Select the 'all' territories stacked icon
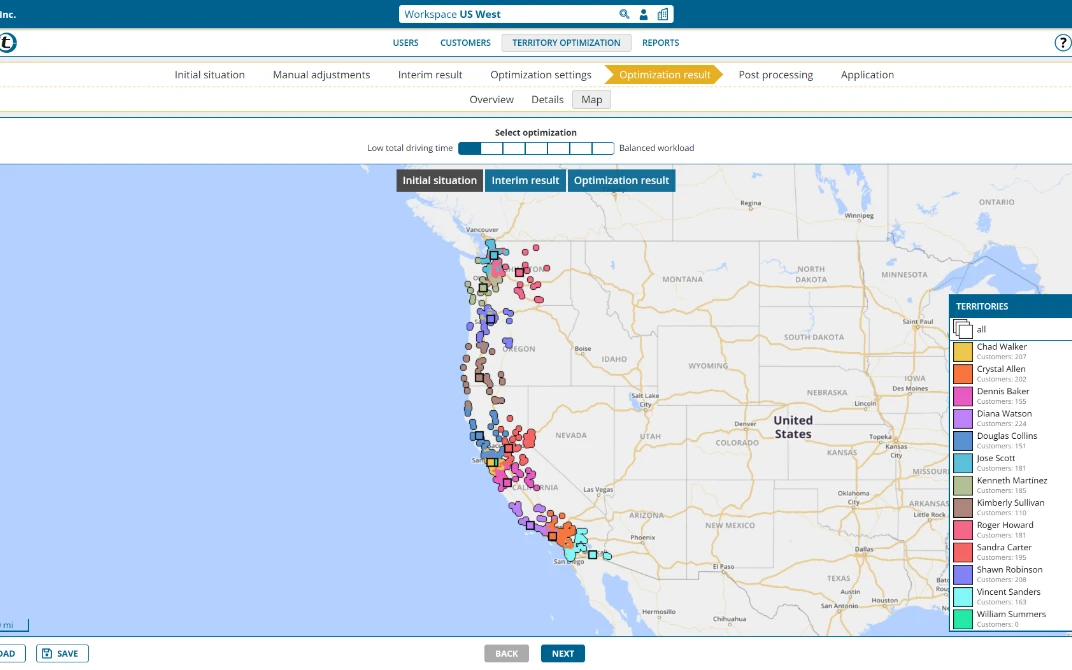Screen dimensions: 1072x670 962,329
